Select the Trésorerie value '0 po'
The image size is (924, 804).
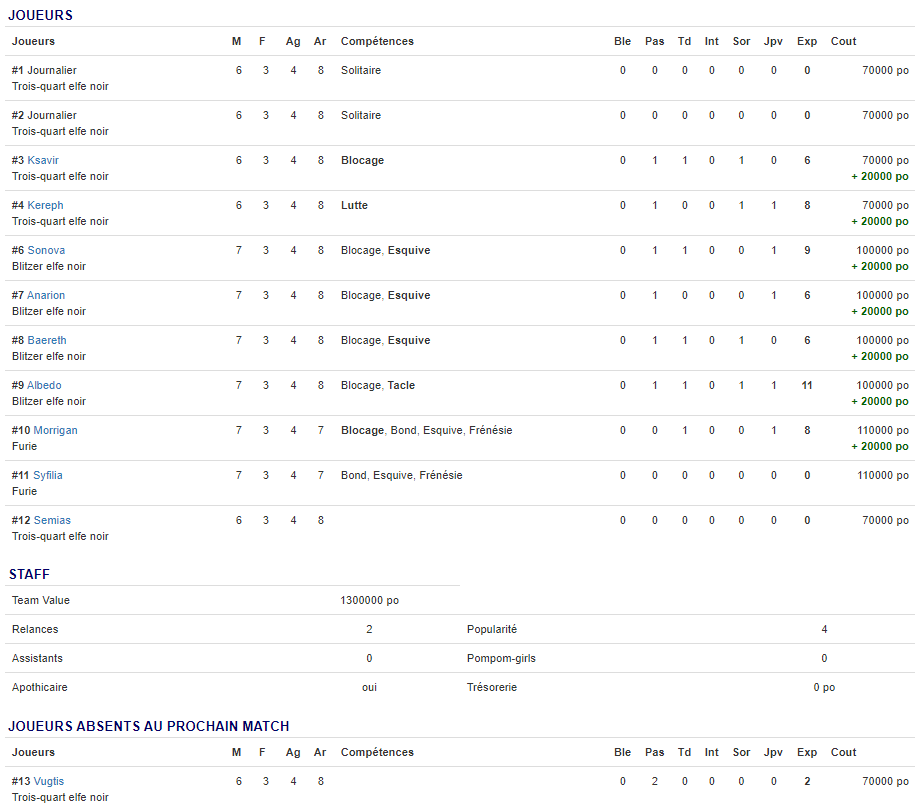(824, 688)
